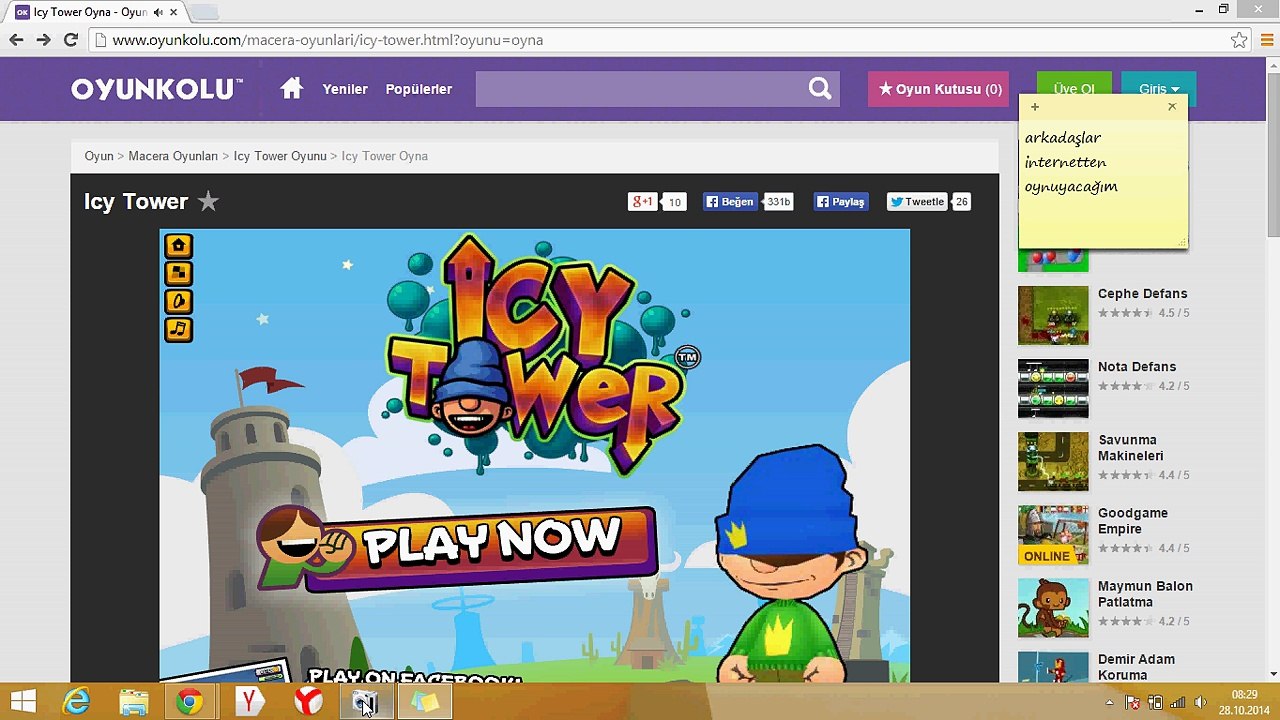Click the OYUNKOLU logo
The width and height of the screenshot is (1280, 720).
coord(157,89)
